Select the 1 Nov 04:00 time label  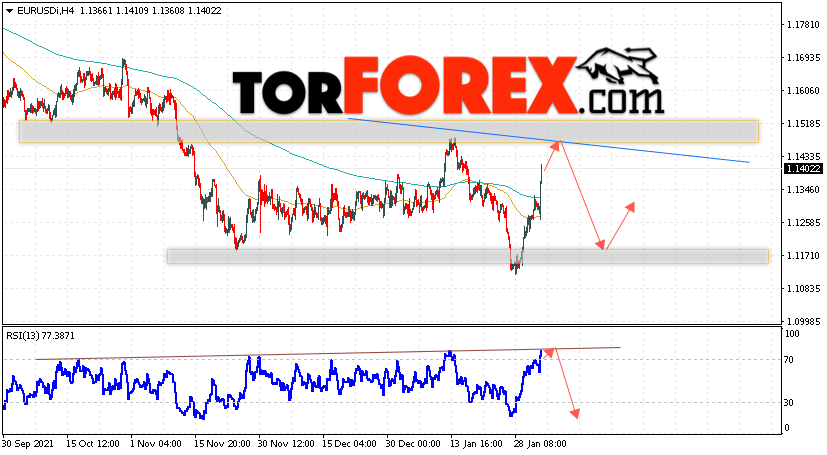point(156,444)
